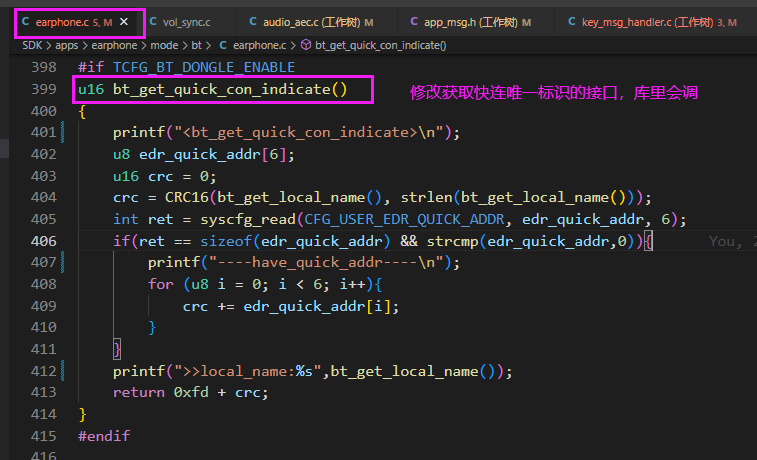
Task: Click the C file icon on vol_sync.c tab
Action: (x=153, y=22)
